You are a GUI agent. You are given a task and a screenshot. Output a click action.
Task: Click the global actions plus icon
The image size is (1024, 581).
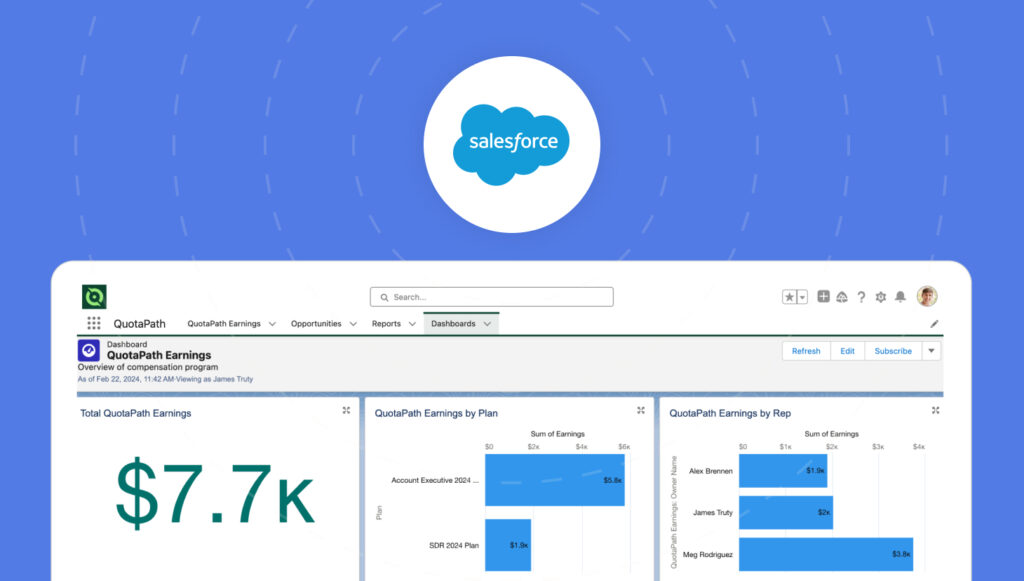[822, 296]
